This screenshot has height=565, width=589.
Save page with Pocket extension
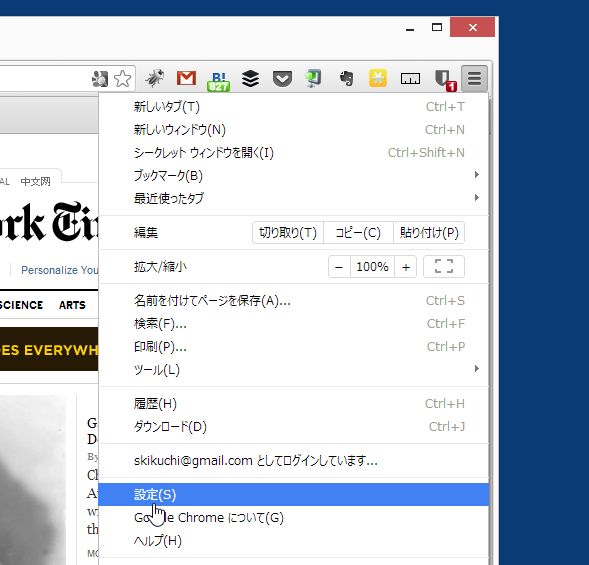[x=282, y=79]
